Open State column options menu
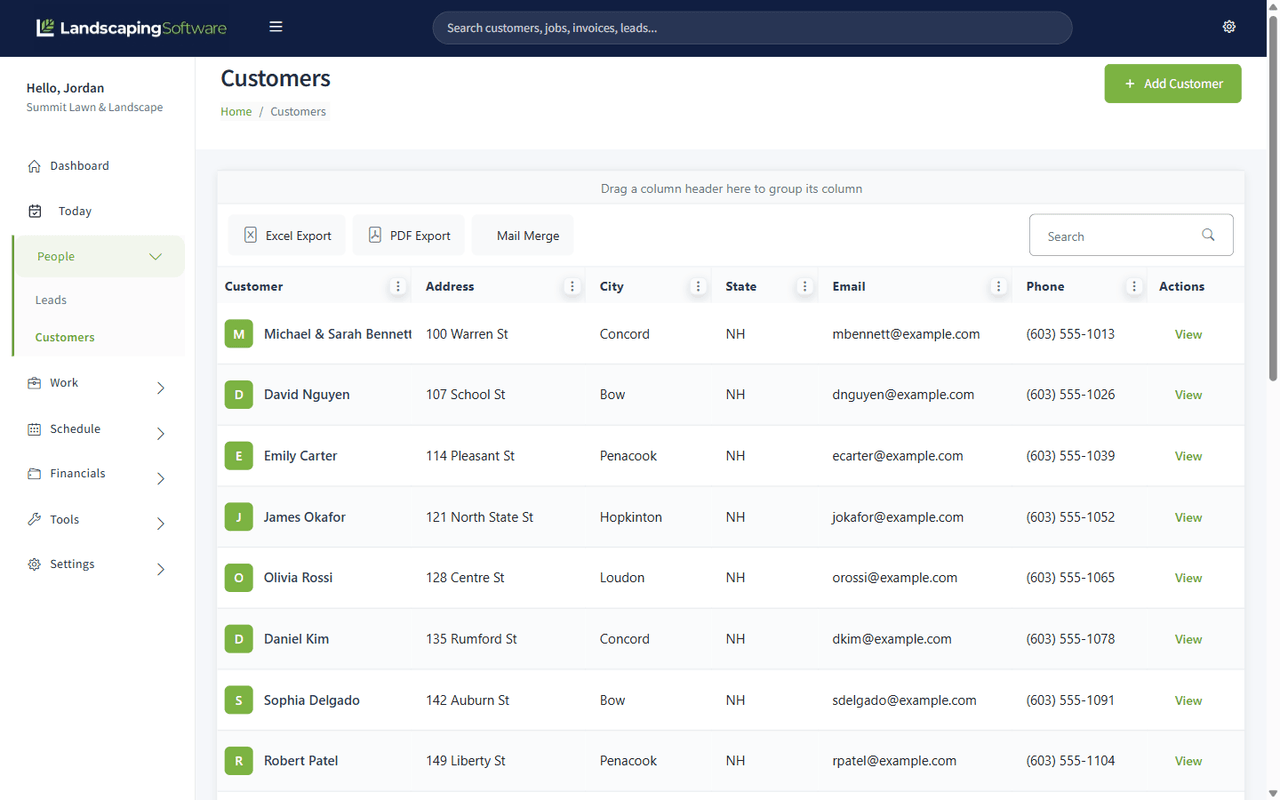The image size is (1280, 800). tap(805, 287)
